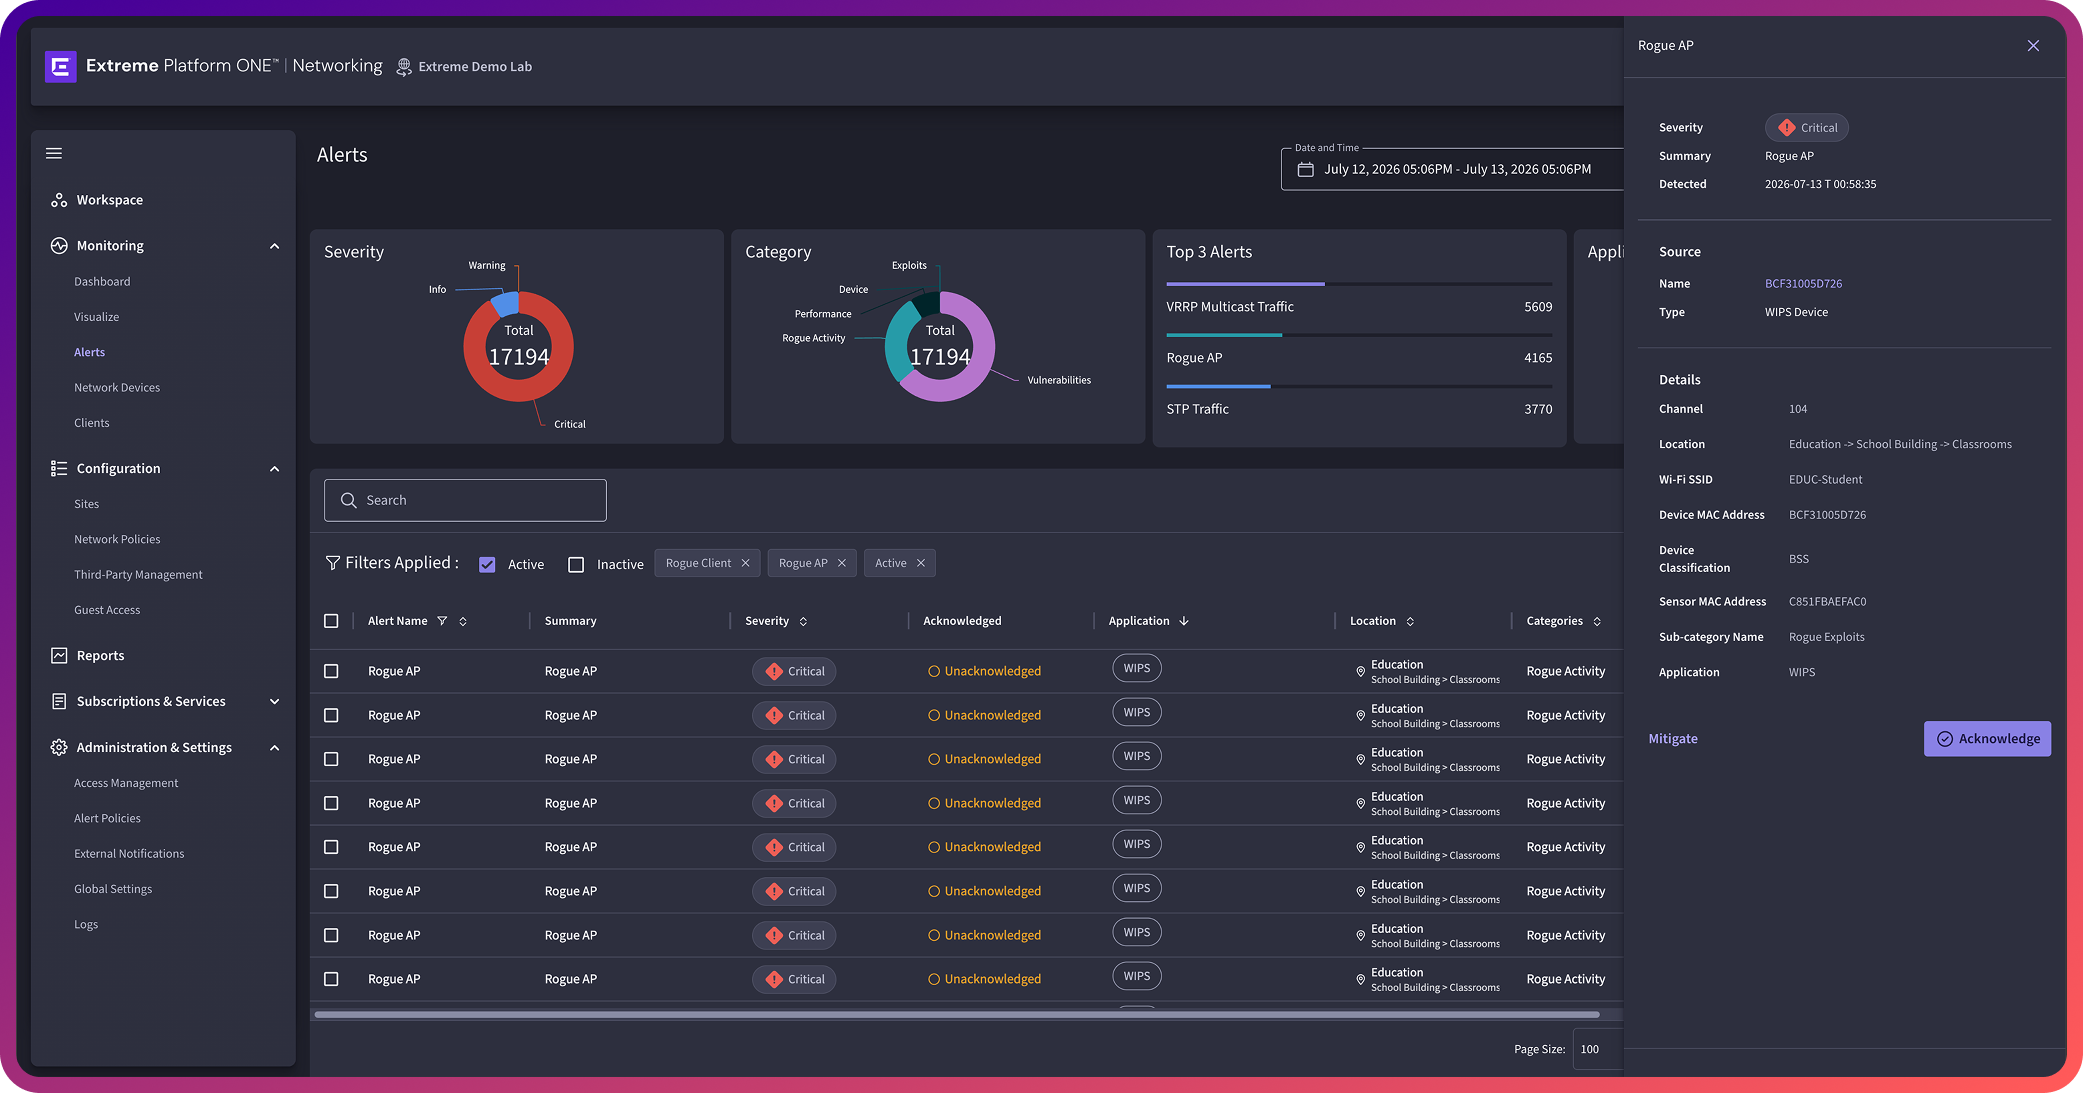Toggle the hamburger menu icon
Image resolution: width=2083 pixels, height=1093 pixels.
click(54, 153)
